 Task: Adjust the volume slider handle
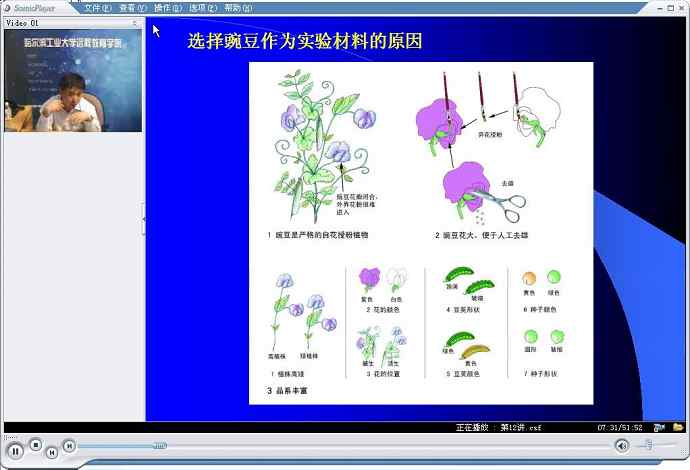(x=648, y=445)
